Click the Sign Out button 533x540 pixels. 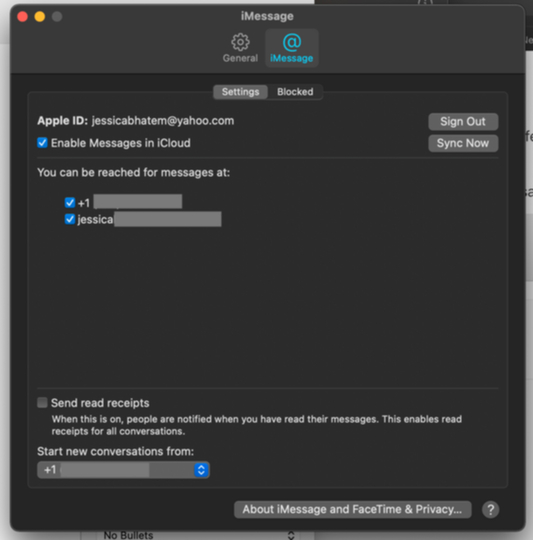pos(463,122)
